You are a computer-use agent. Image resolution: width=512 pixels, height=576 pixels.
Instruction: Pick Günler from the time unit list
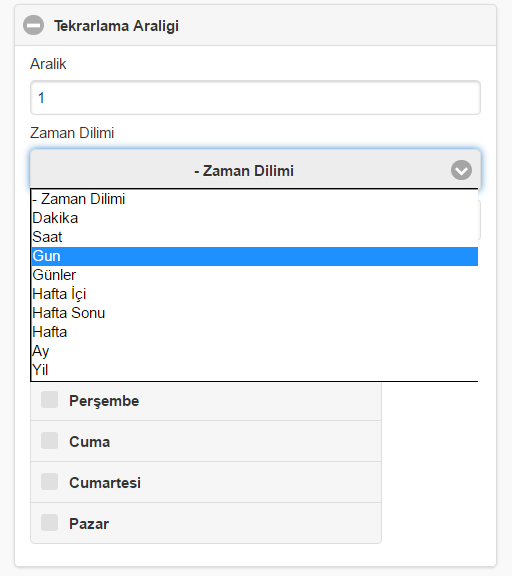click(255, 275)
